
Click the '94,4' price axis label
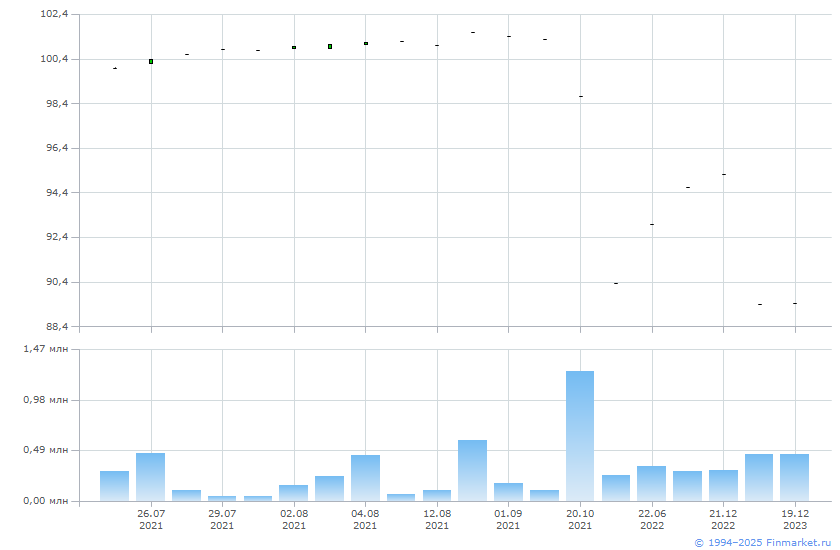point(57,192)
